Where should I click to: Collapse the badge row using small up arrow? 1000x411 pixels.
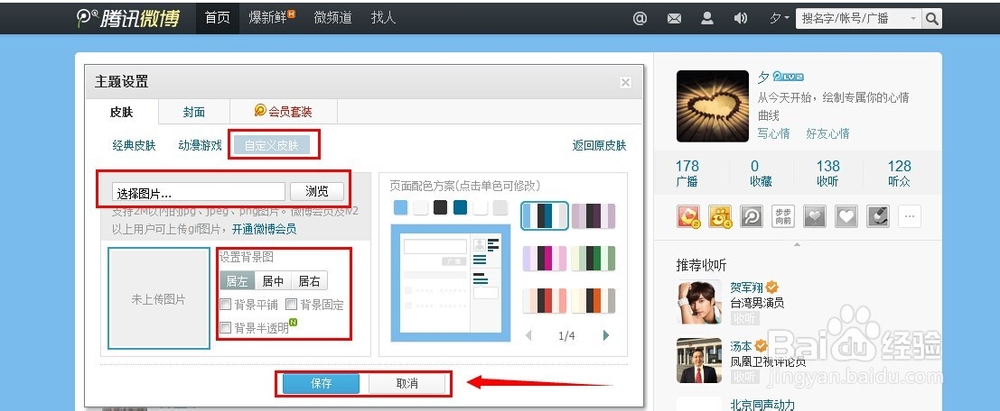pyautogui.click(x=797, y=244)
